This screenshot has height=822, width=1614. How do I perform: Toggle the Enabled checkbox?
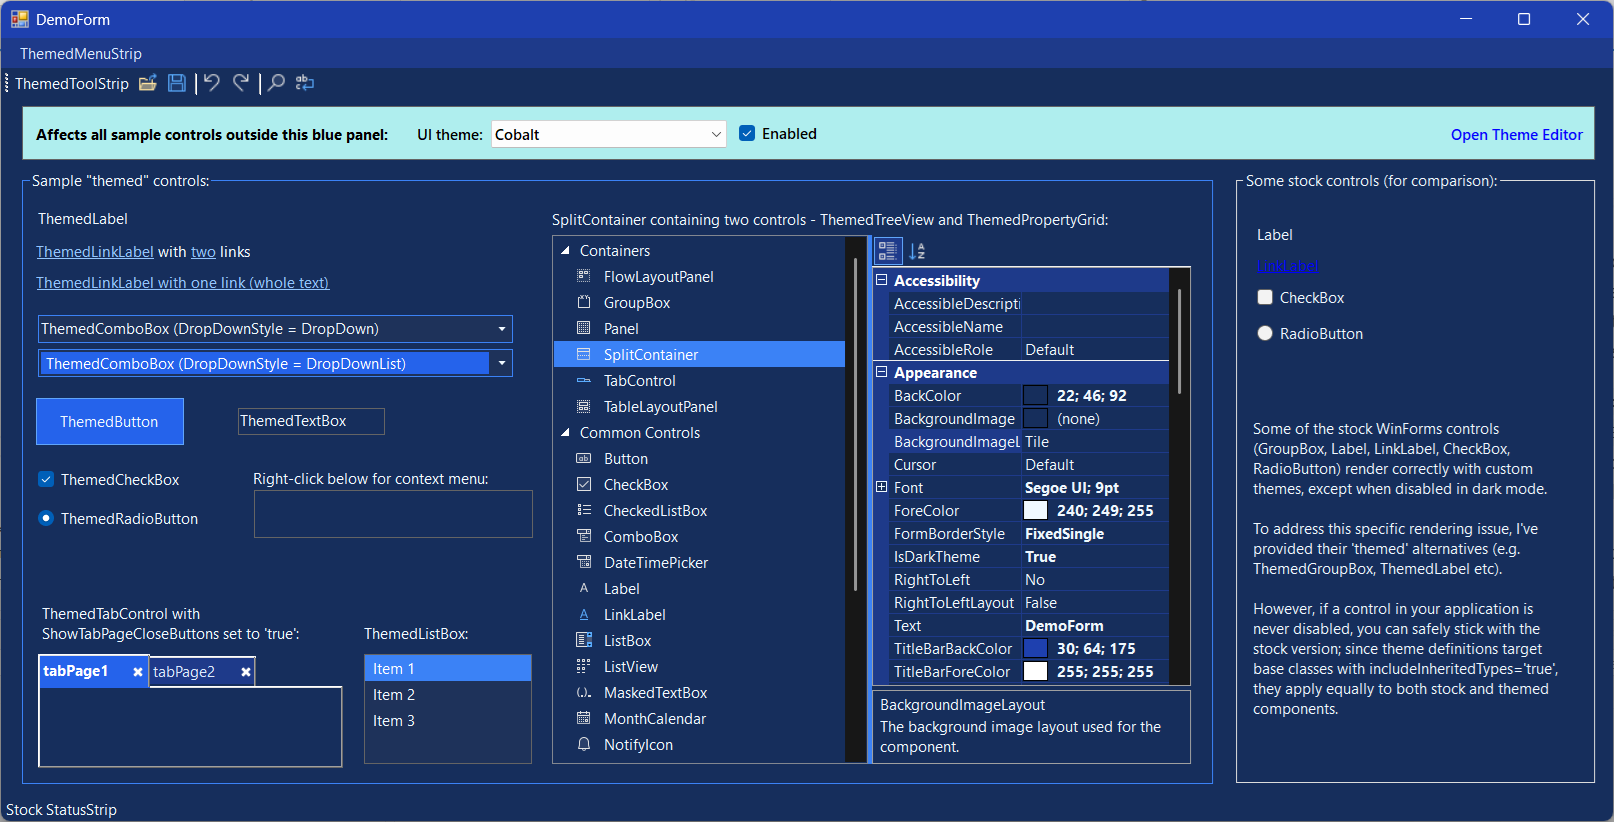(747, 133)
